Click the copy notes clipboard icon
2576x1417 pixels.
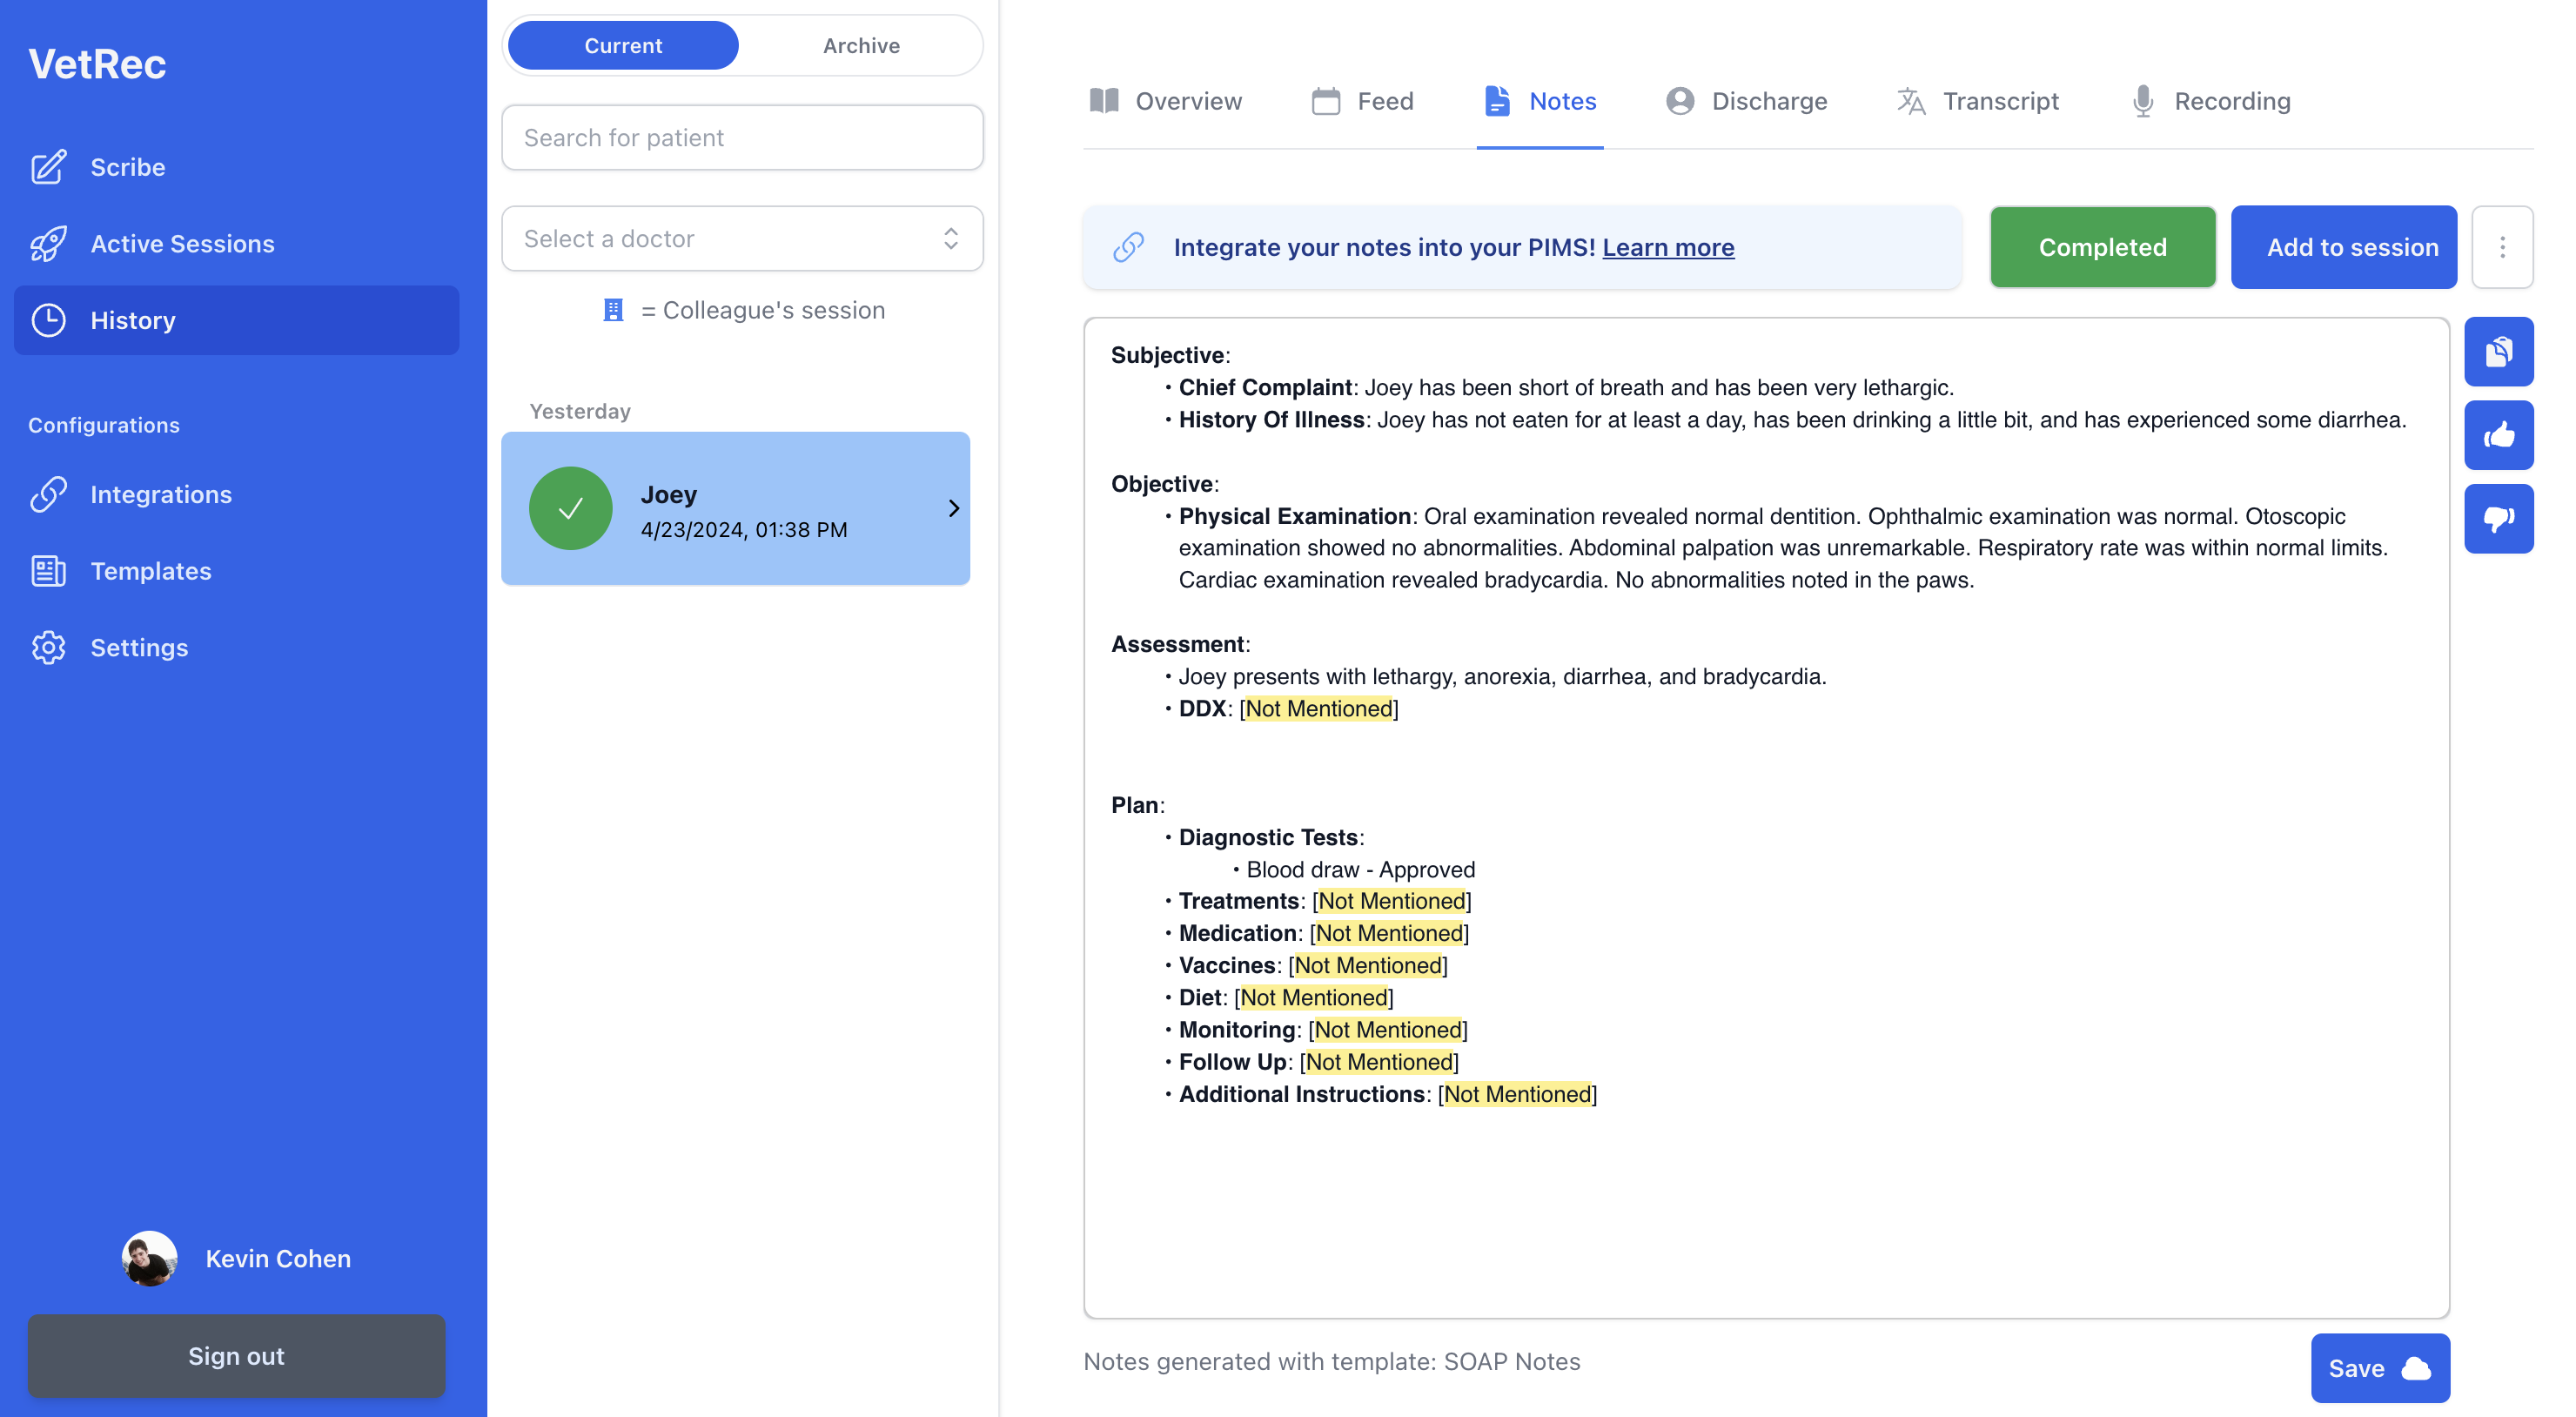[2498, 352]
